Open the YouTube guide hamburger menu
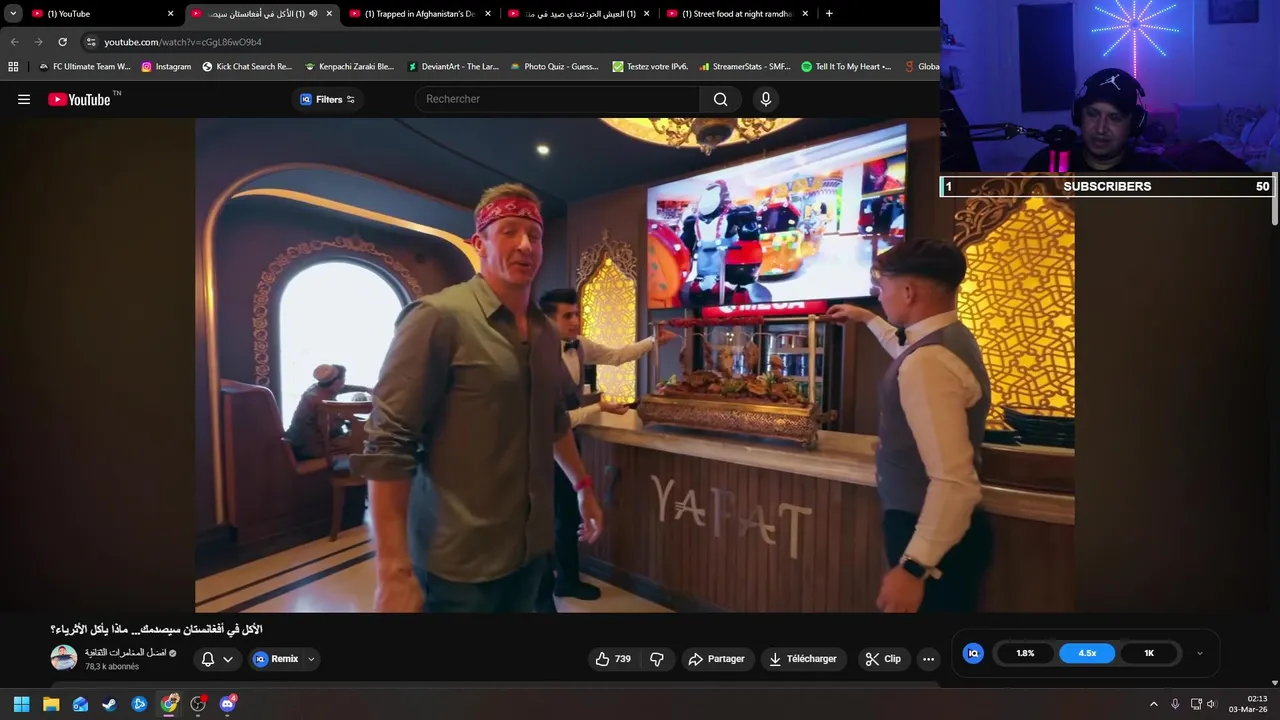The width and height of the screenshot is (1280, 720). (24, 99)
